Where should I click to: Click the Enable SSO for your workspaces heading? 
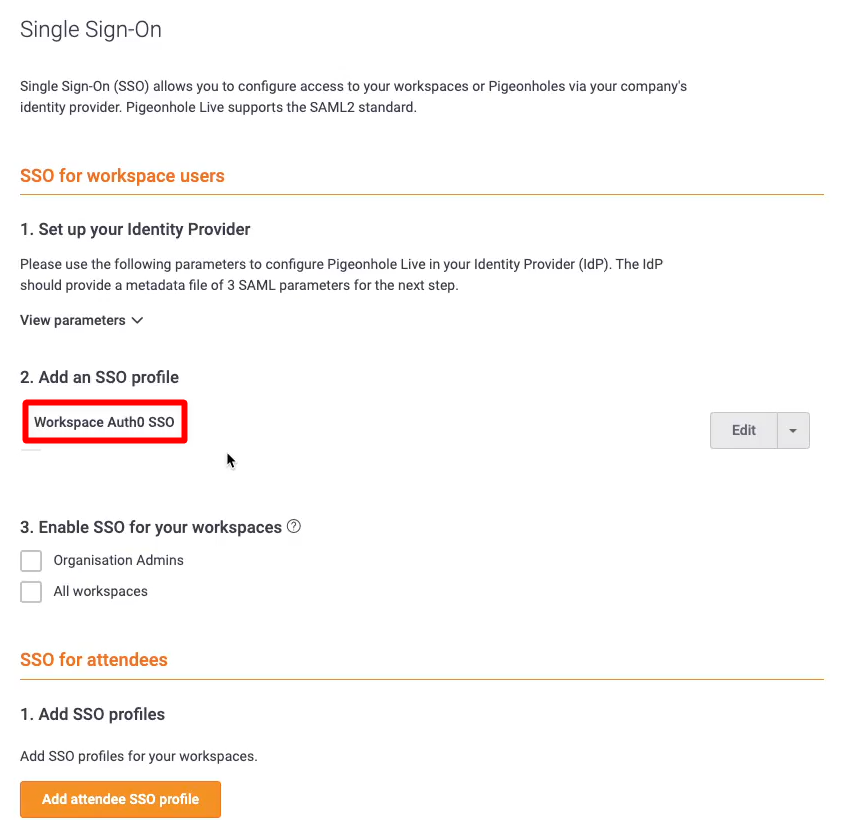click(x=150, y=527)
